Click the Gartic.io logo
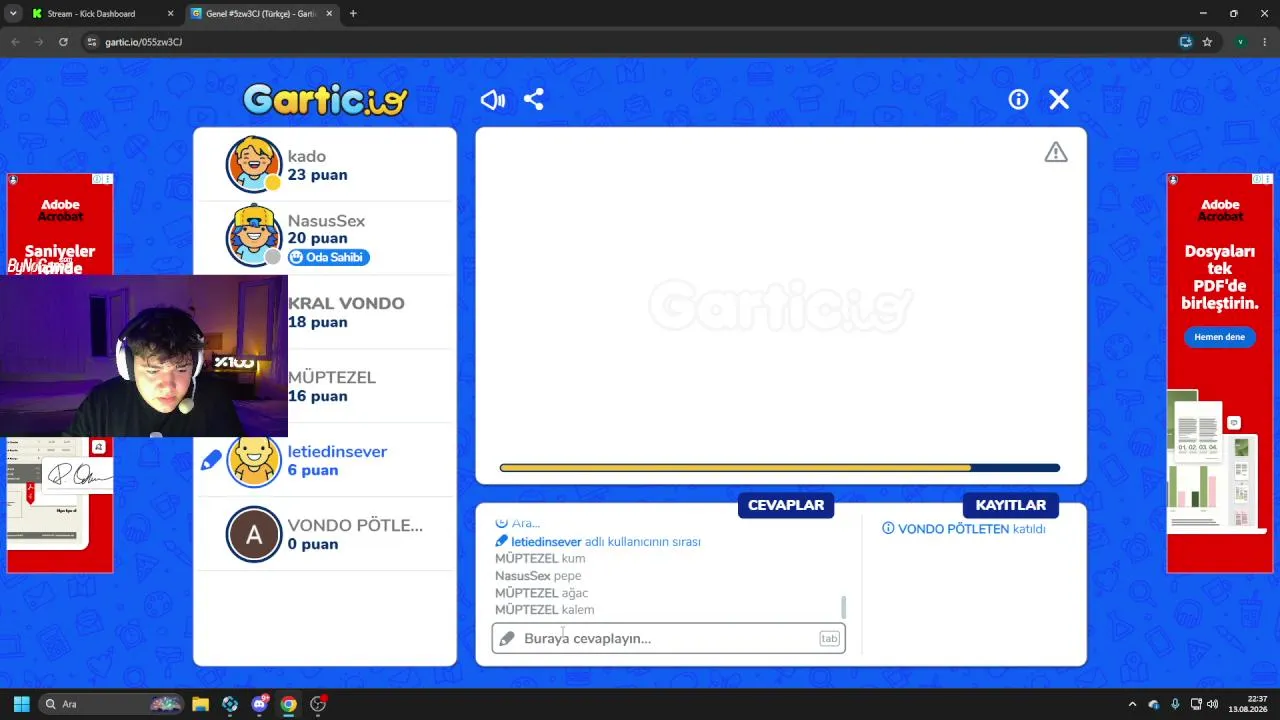 coord(325,99)
